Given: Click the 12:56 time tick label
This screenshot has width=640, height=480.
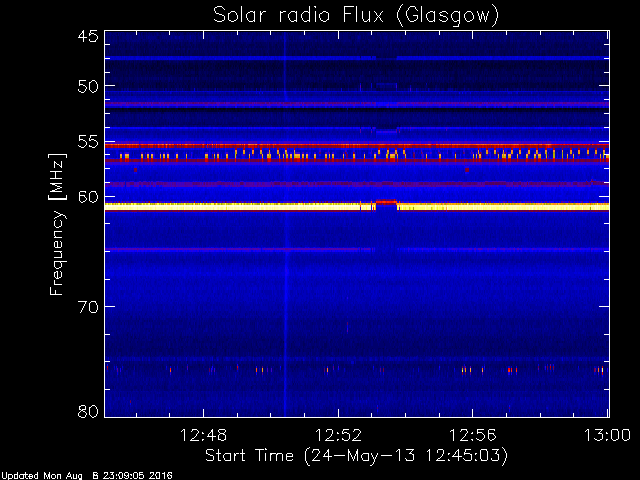Looking at the screenshot, I should point(473,435).
